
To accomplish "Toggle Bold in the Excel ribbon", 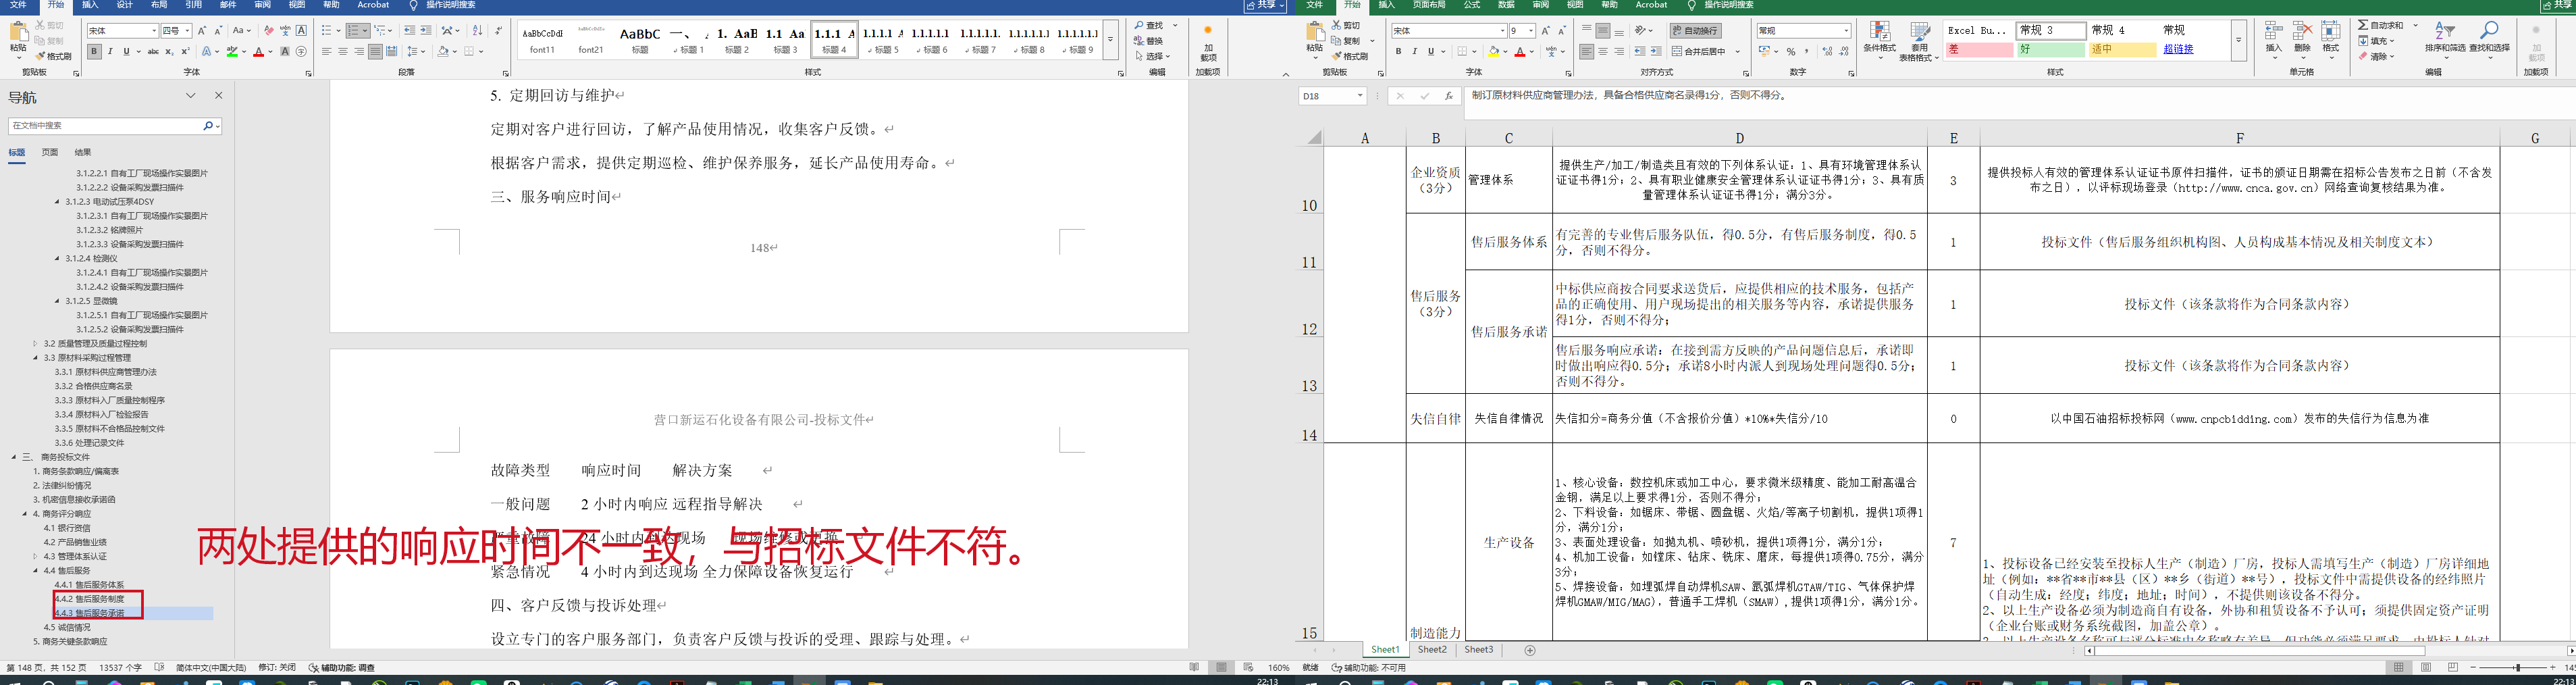I will pyautogui.click(x=1398, y=51).
